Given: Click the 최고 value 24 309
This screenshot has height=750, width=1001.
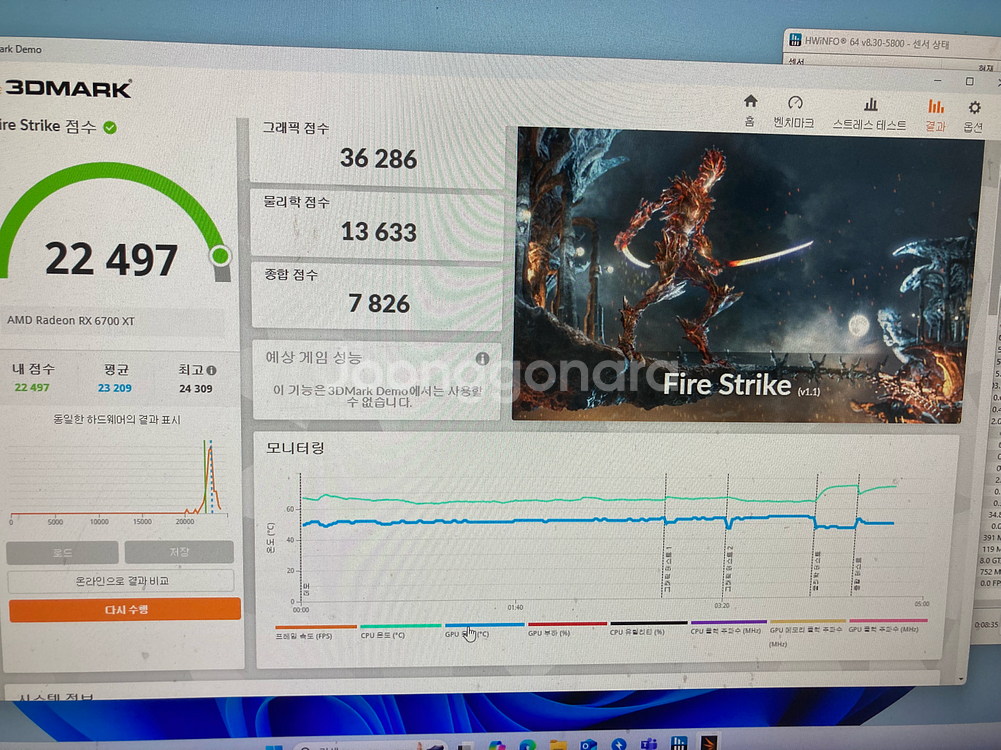Looking at the screenshot, I should coord(195,389).
